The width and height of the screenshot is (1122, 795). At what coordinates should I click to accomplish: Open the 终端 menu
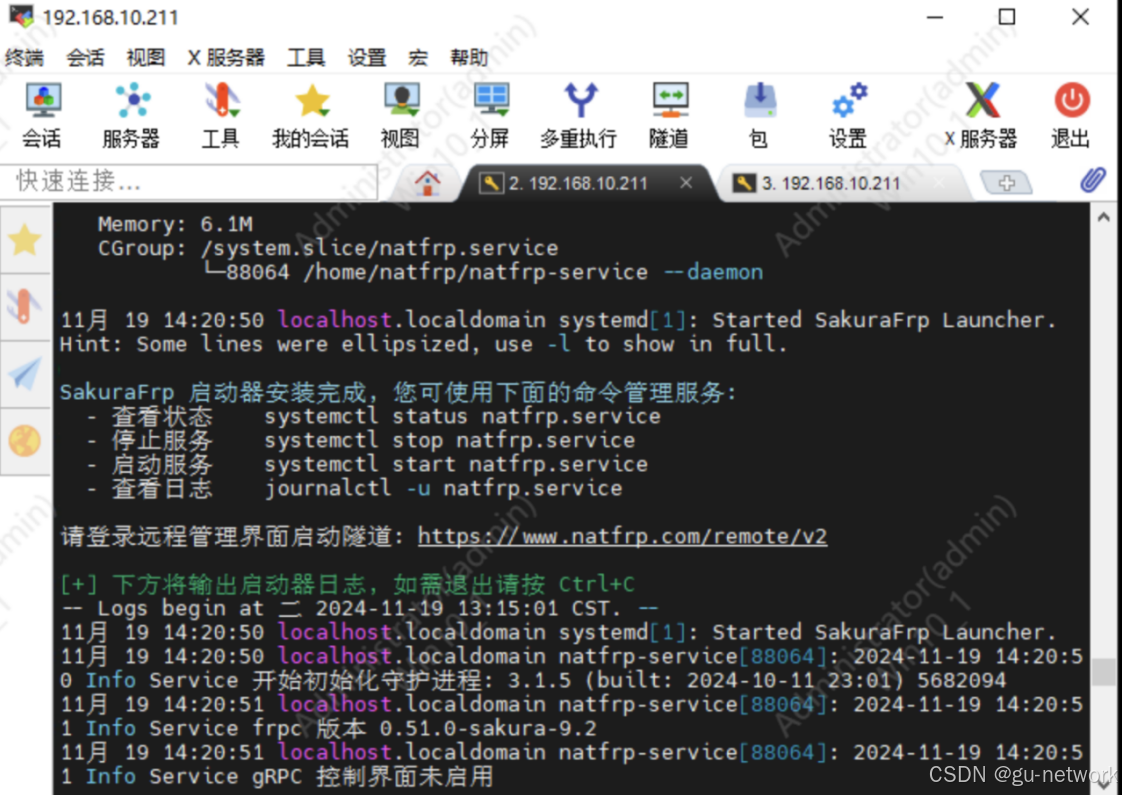pos(24,57)
